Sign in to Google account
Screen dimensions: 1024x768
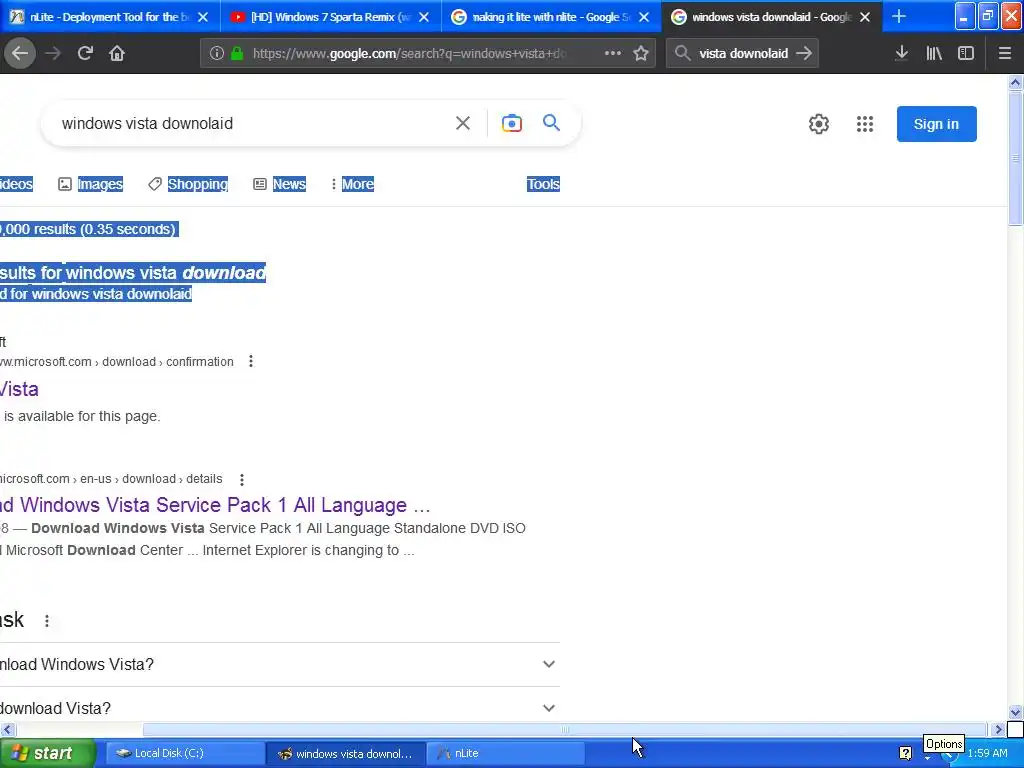coord(936,124)
